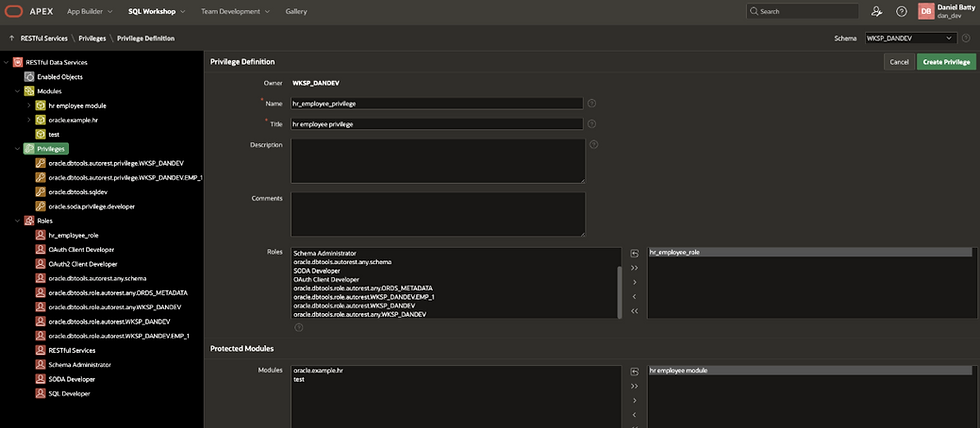980x428 pixels.
Task: Click the oracle.dbtools.sqldev privilege key icon
Action: coord(40,192)
